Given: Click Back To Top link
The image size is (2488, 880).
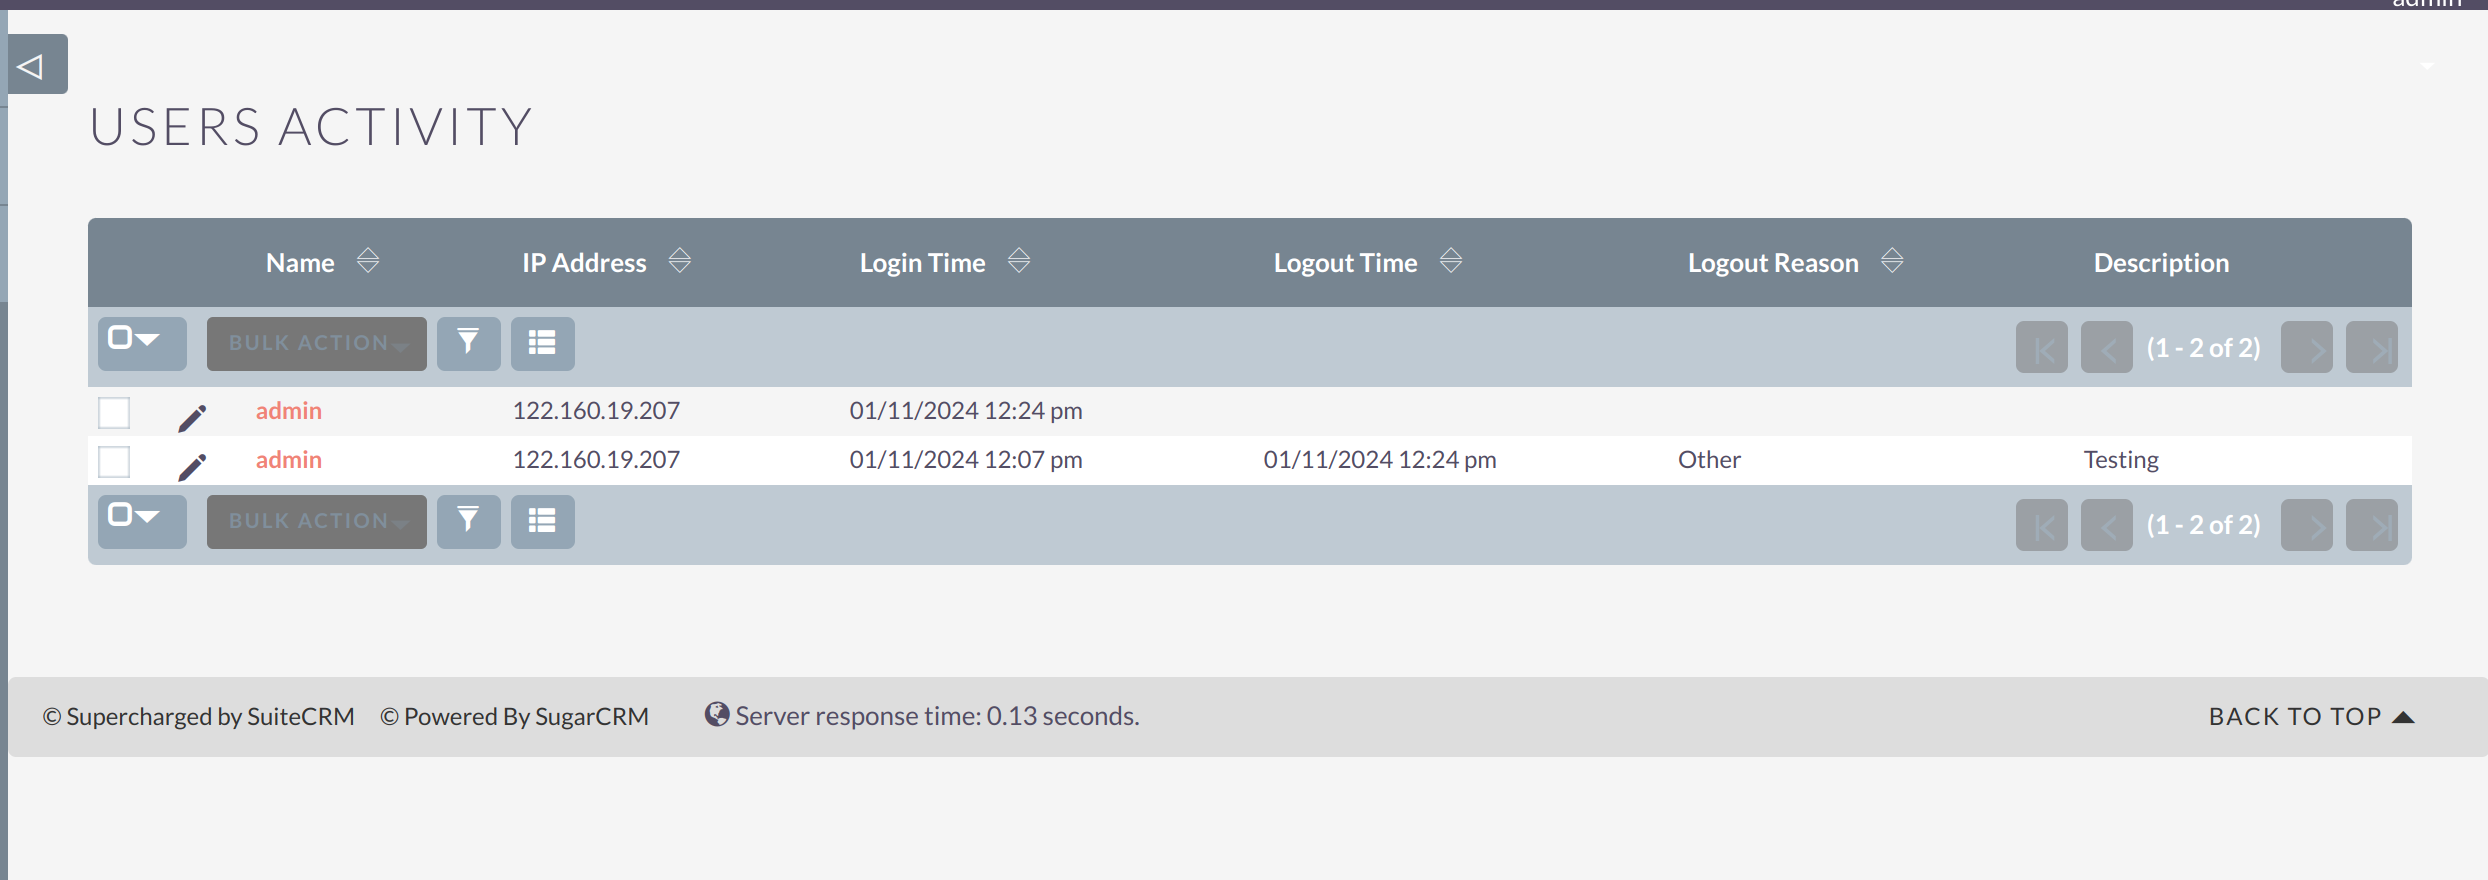Looking at the screenshot, I should tap(2310, 717).
